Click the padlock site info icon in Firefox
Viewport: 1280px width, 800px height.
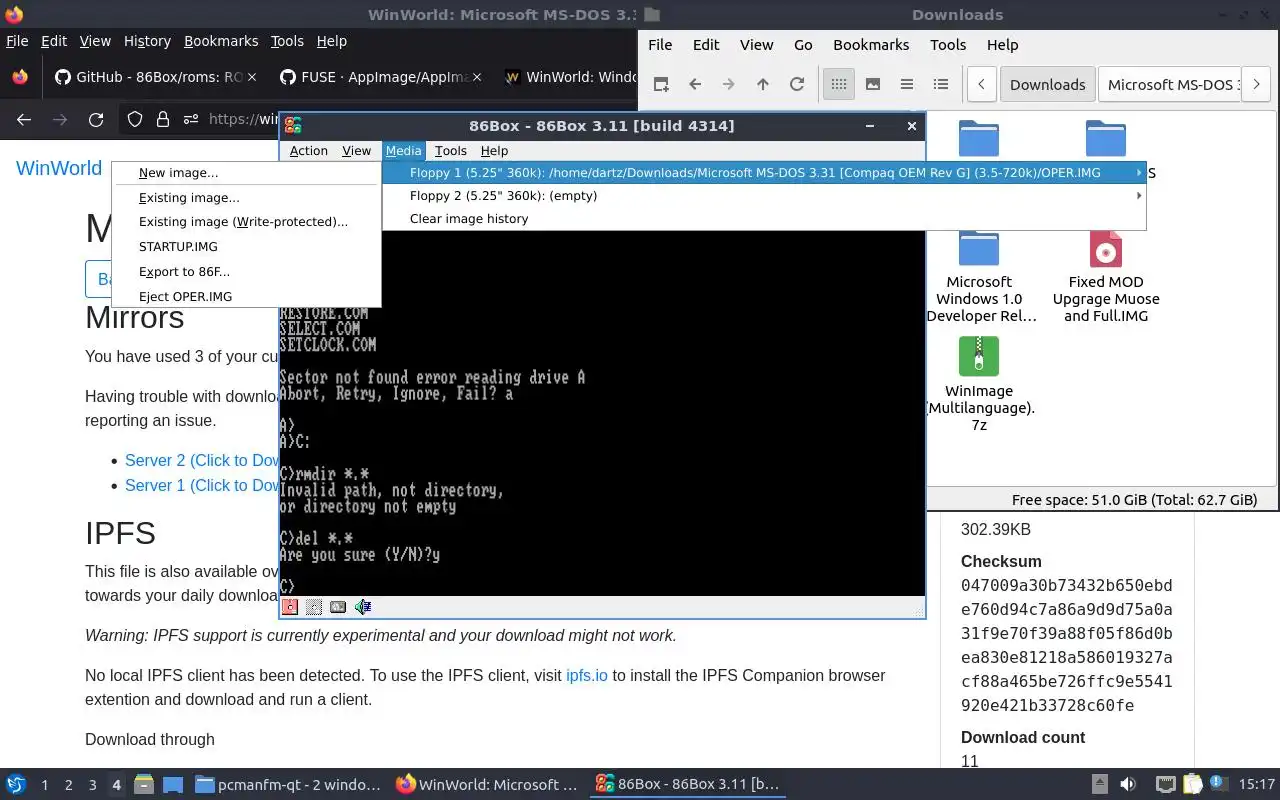point(162,119)
